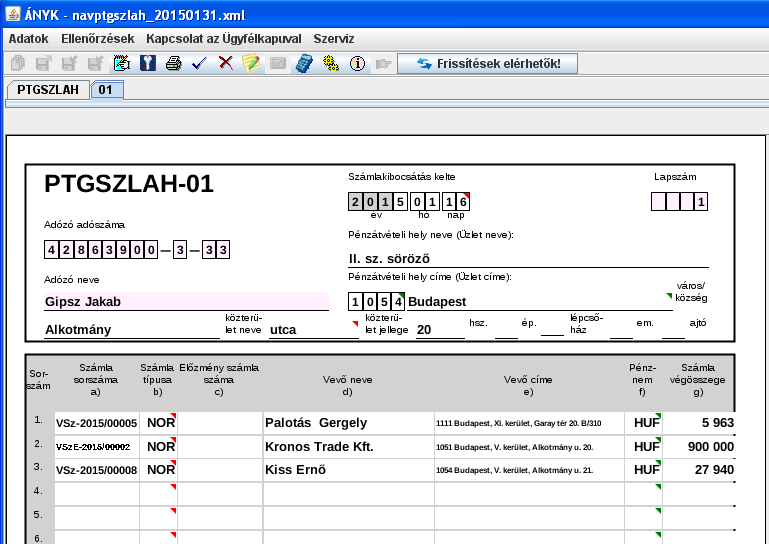Click address cell '1111 Budapest, XI. kerület, Garay tér'
Screen dimensions: 769x544
click(529, 423)
